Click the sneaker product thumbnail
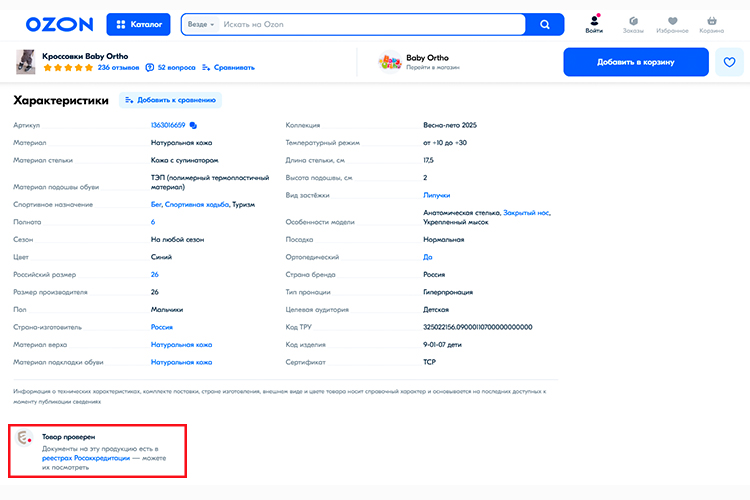 tap(25, 62)
